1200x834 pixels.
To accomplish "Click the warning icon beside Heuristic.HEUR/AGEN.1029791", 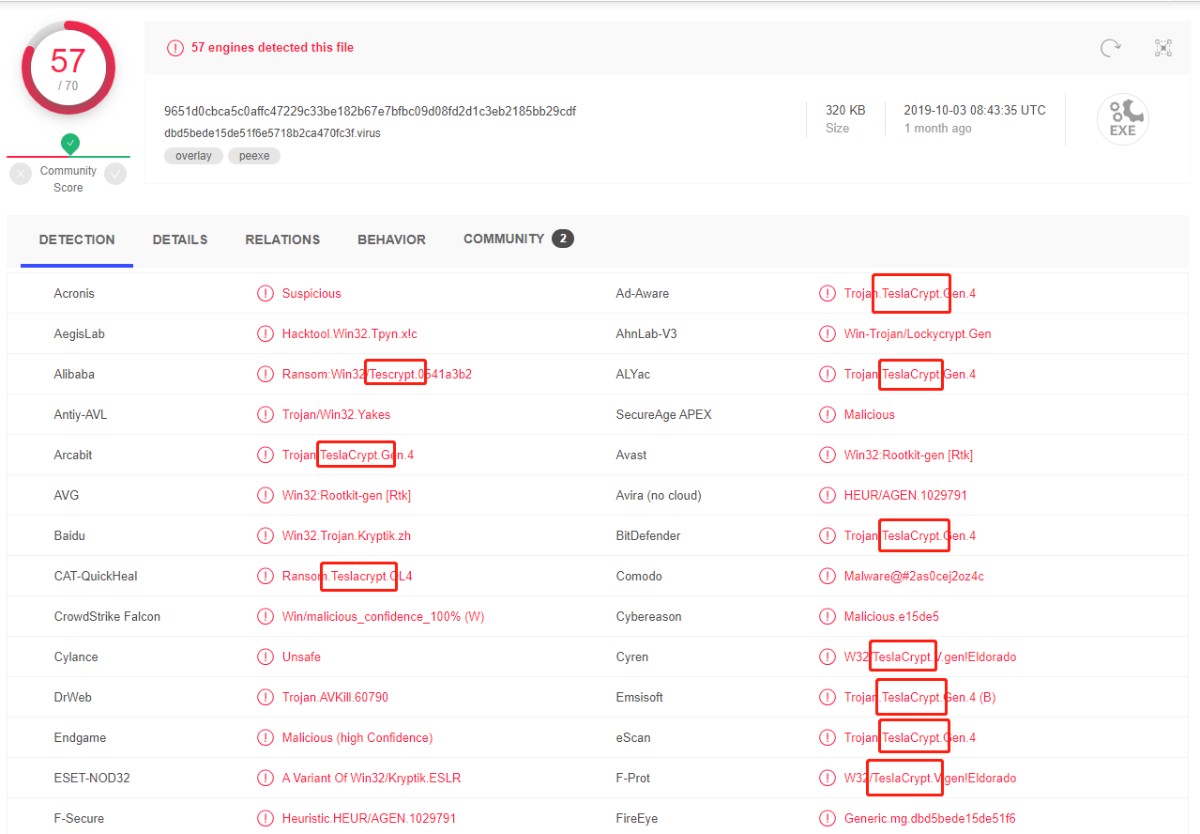I will point(265,818).
